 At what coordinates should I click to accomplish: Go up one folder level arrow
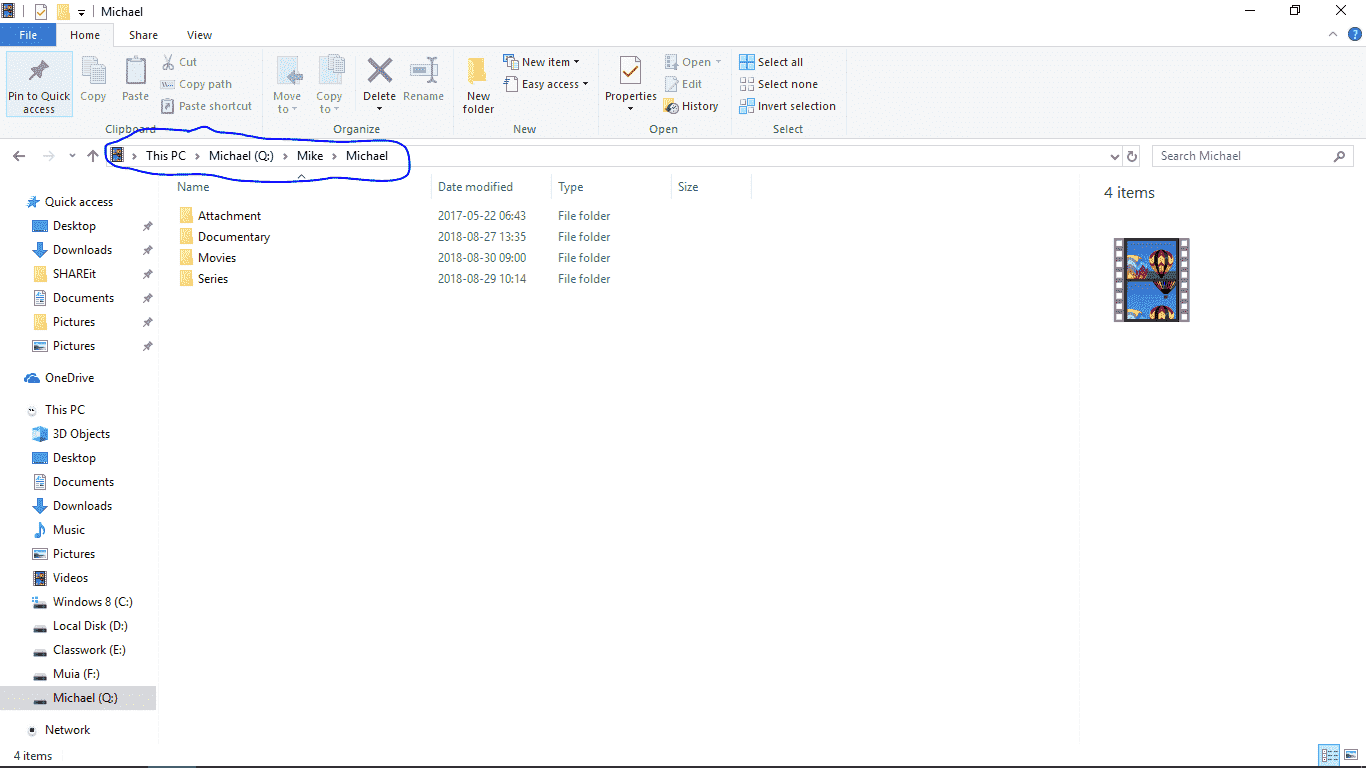93,156
